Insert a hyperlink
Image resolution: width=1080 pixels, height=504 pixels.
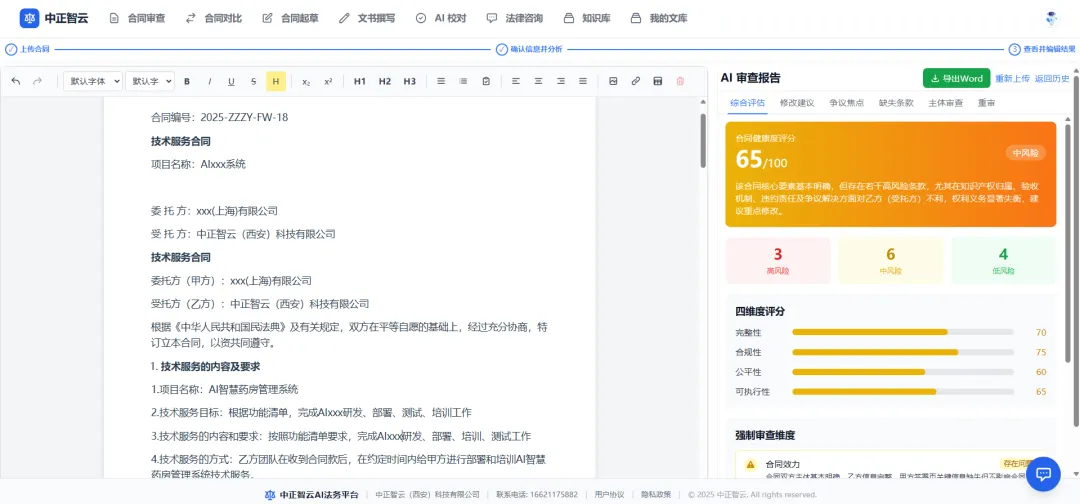(x=636, y=81)
